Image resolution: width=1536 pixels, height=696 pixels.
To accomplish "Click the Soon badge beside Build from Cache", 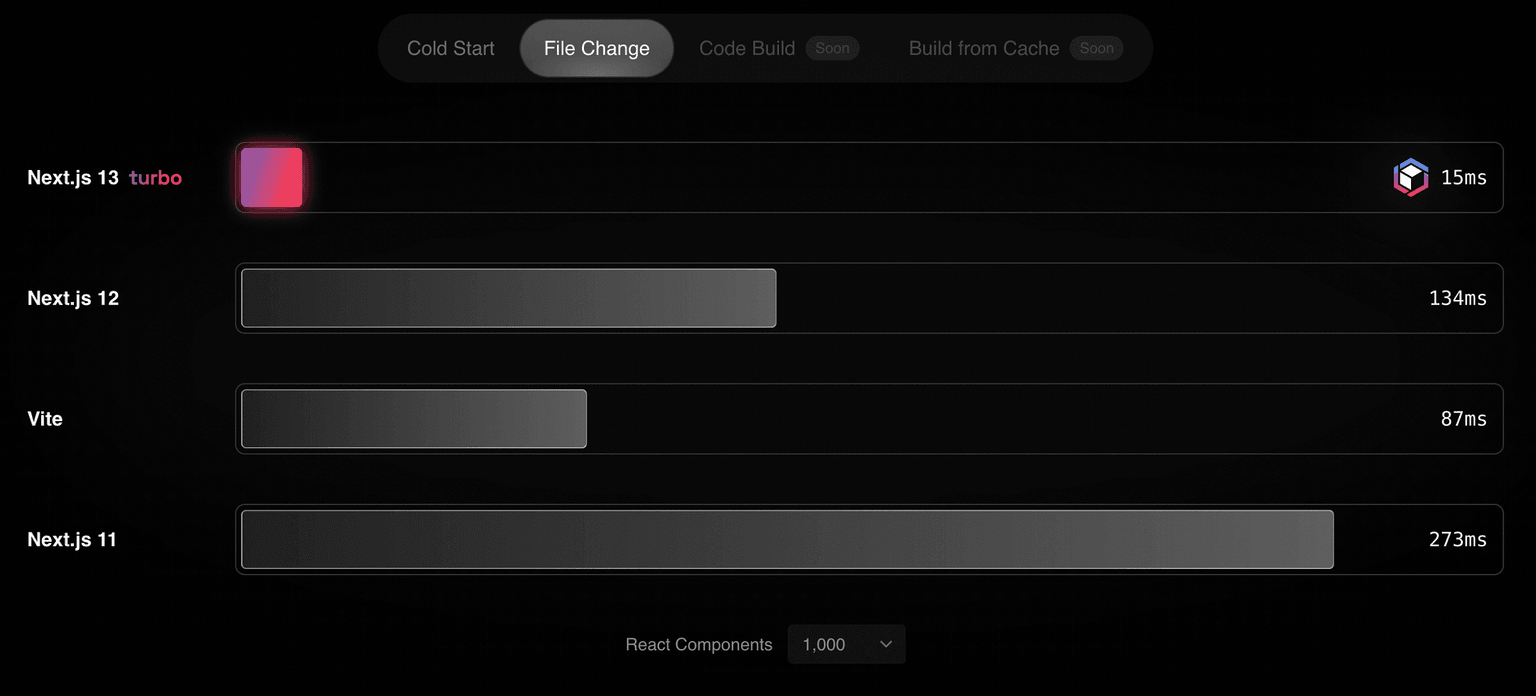I will pos(1096,48).
